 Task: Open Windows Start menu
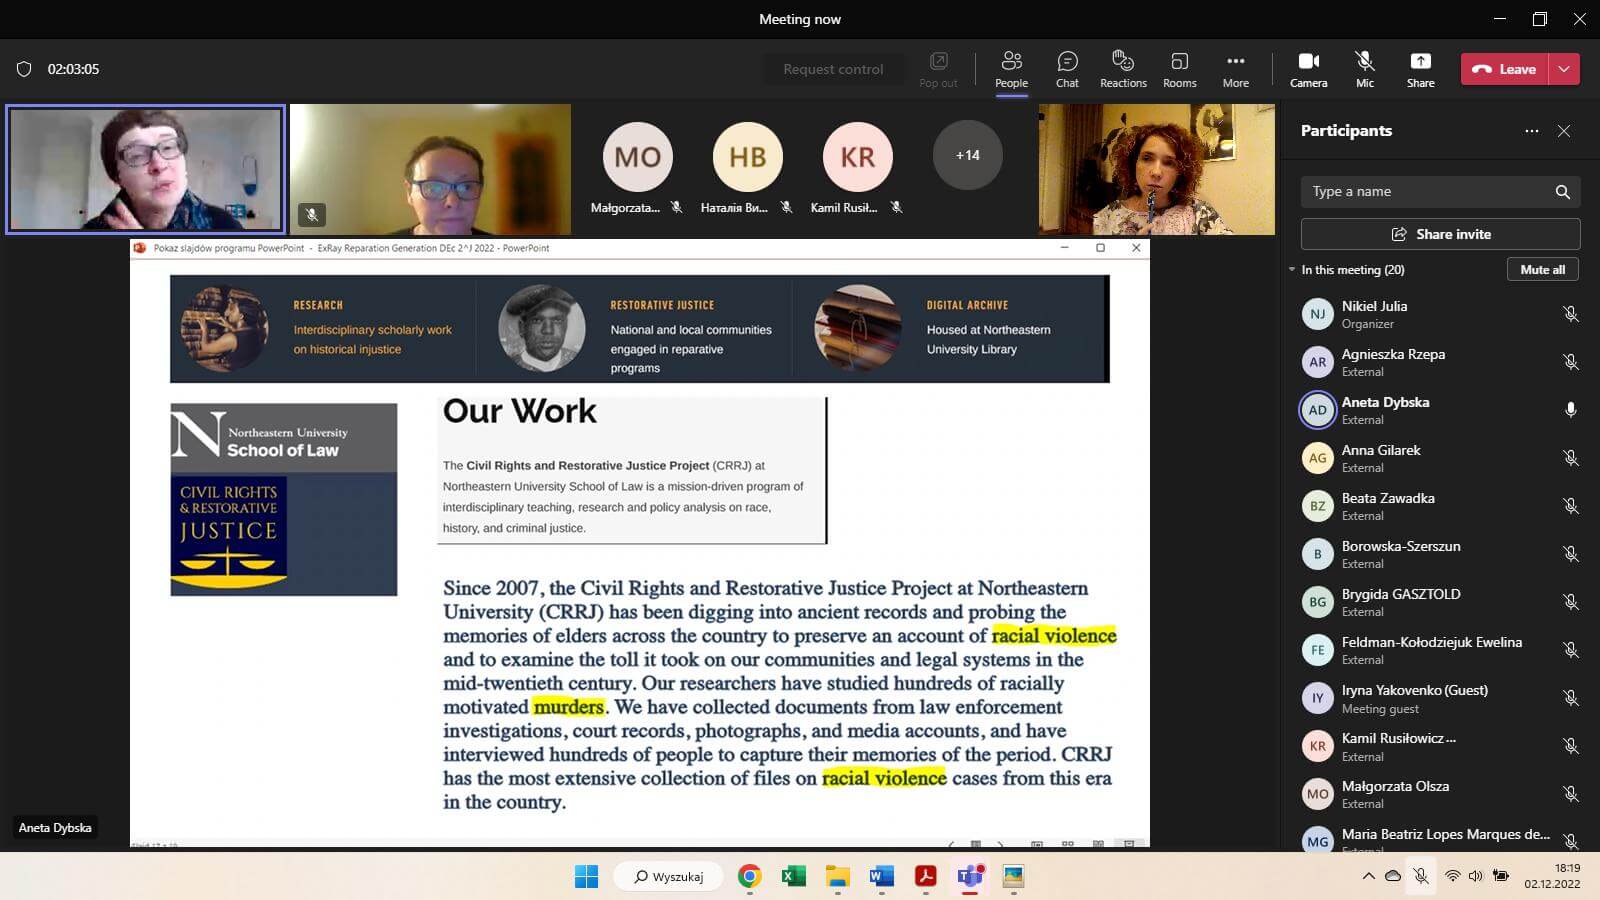click(586, 876)
